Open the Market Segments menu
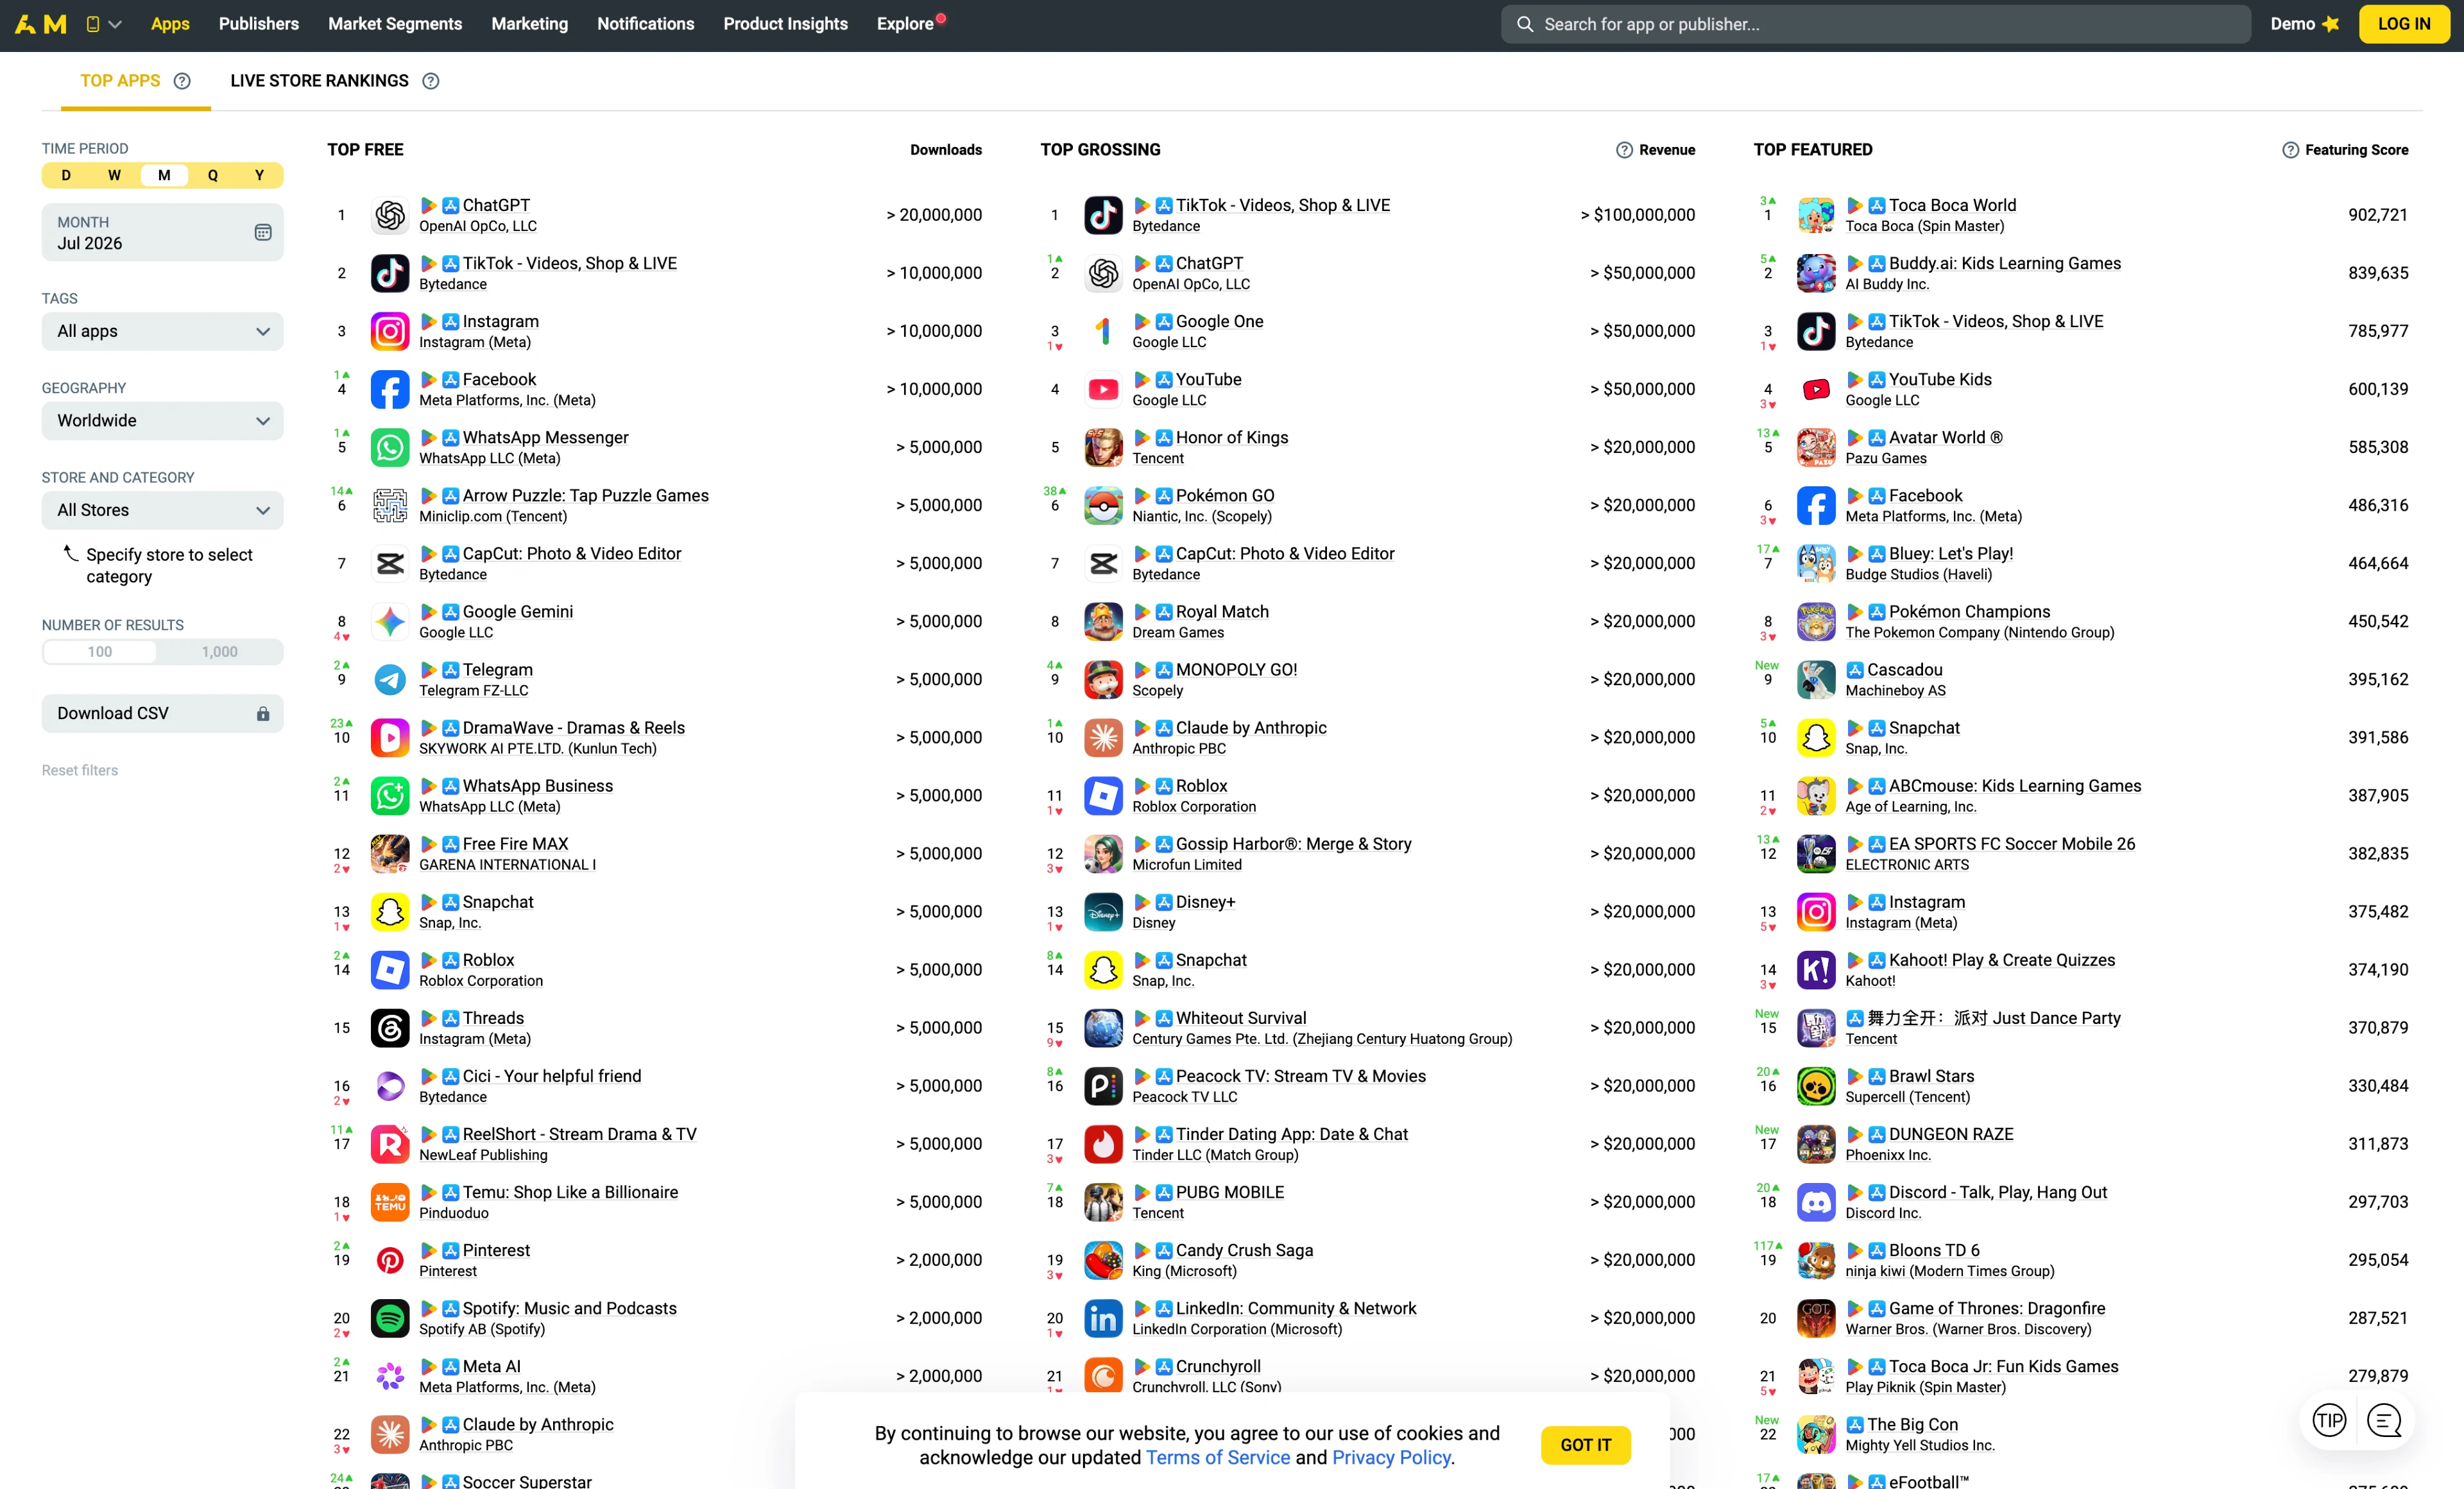The image size is (2464, 1489). point(395,24)
